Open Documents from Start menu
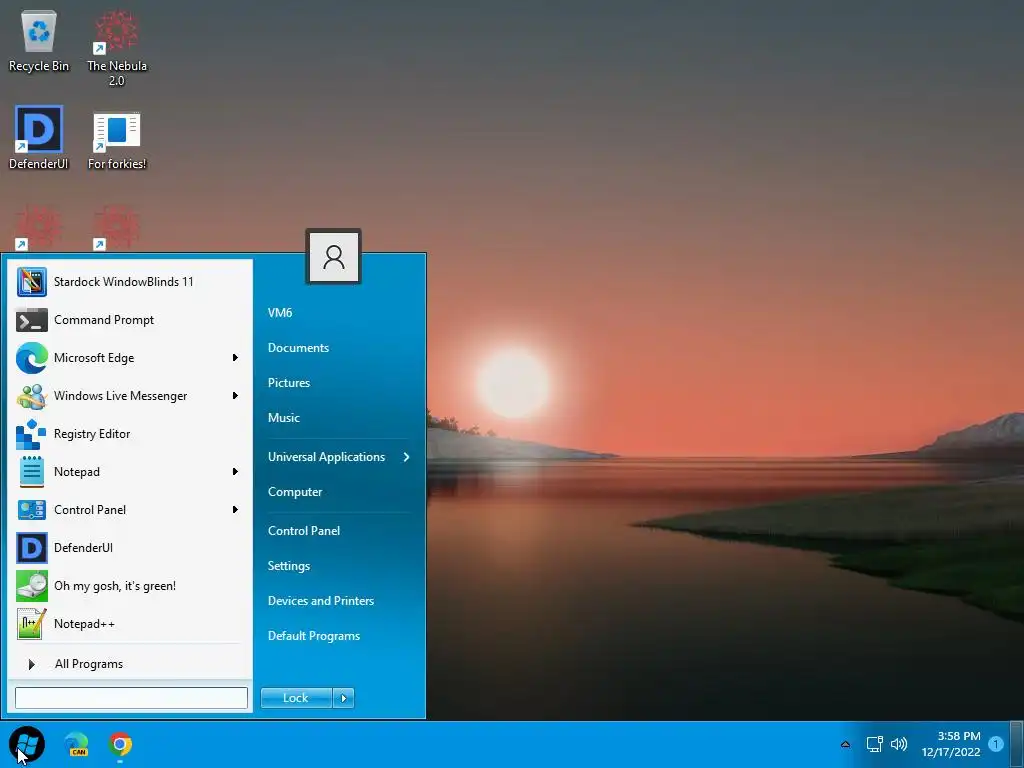This screenshot has width=1024, height=768. [x=298, y=348]
